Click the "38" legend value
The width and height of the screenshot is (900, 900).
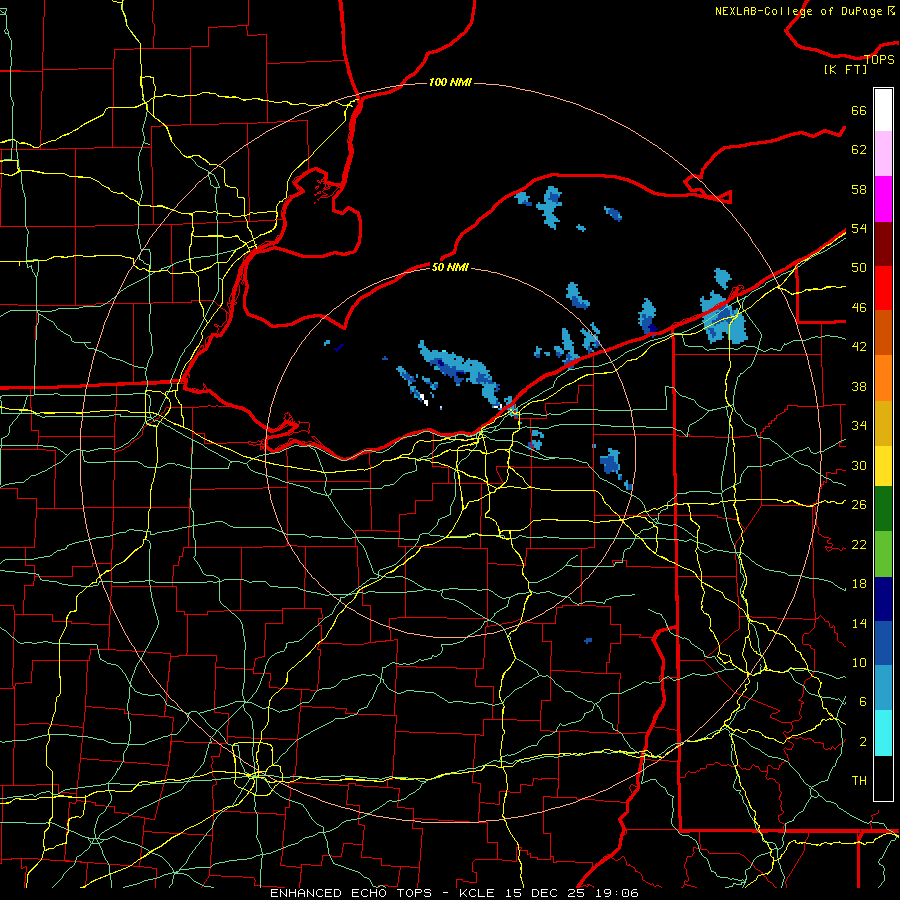click(x=859, y=386)
